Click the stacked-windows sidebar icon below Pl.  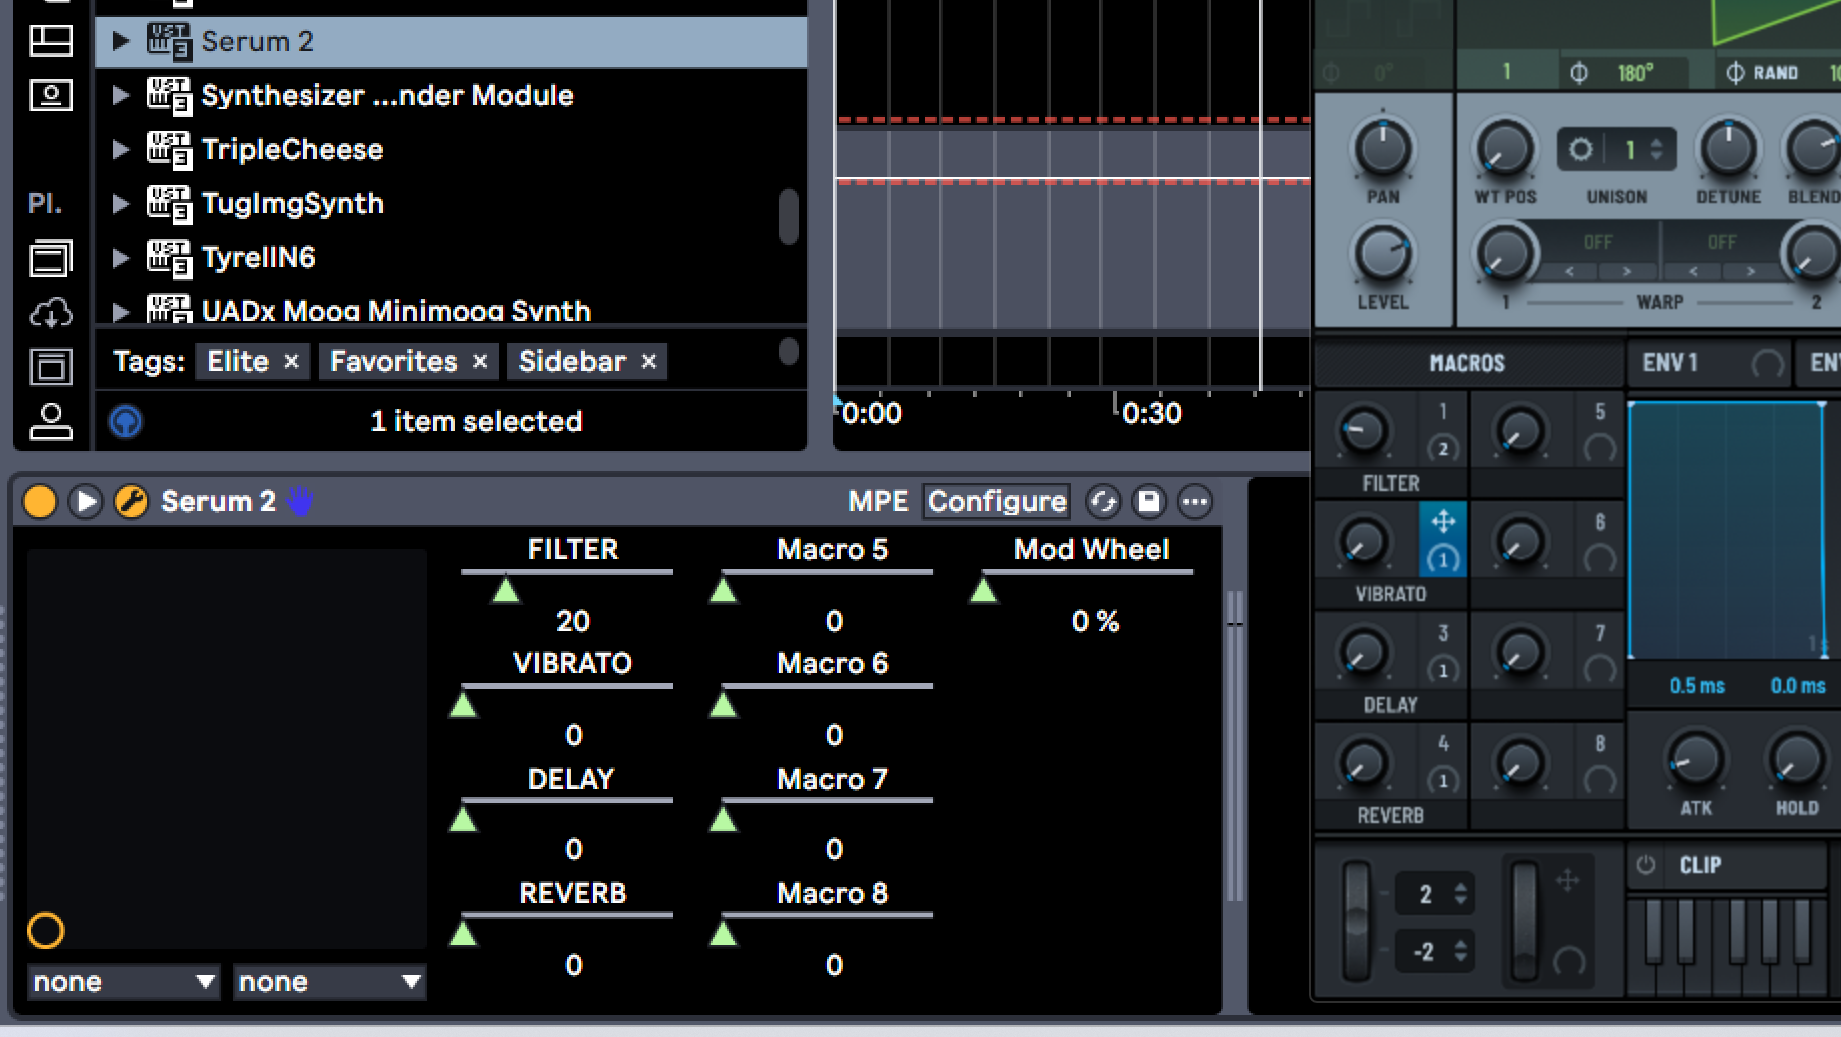click(51, 258)
